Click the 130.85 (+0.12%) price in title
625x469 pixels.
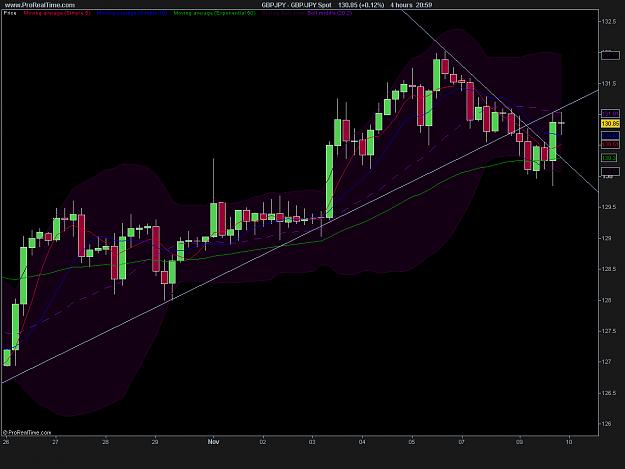tap(361, 5)
